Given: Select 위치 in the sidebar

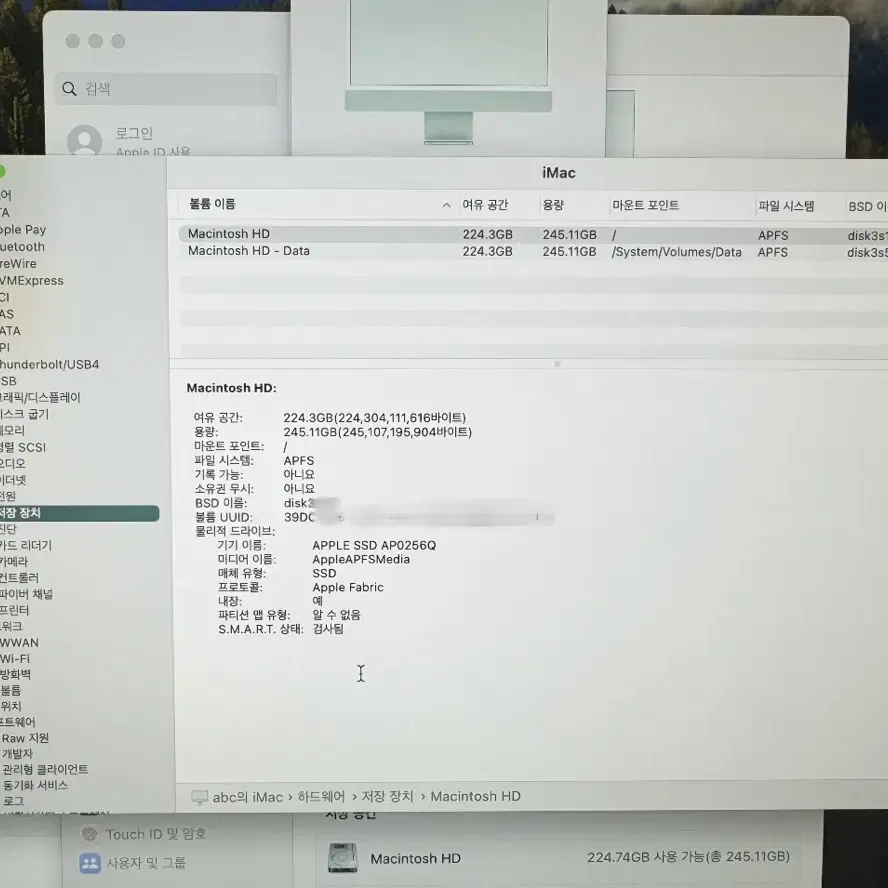Looking at the screenshot, I should point(11,706).
